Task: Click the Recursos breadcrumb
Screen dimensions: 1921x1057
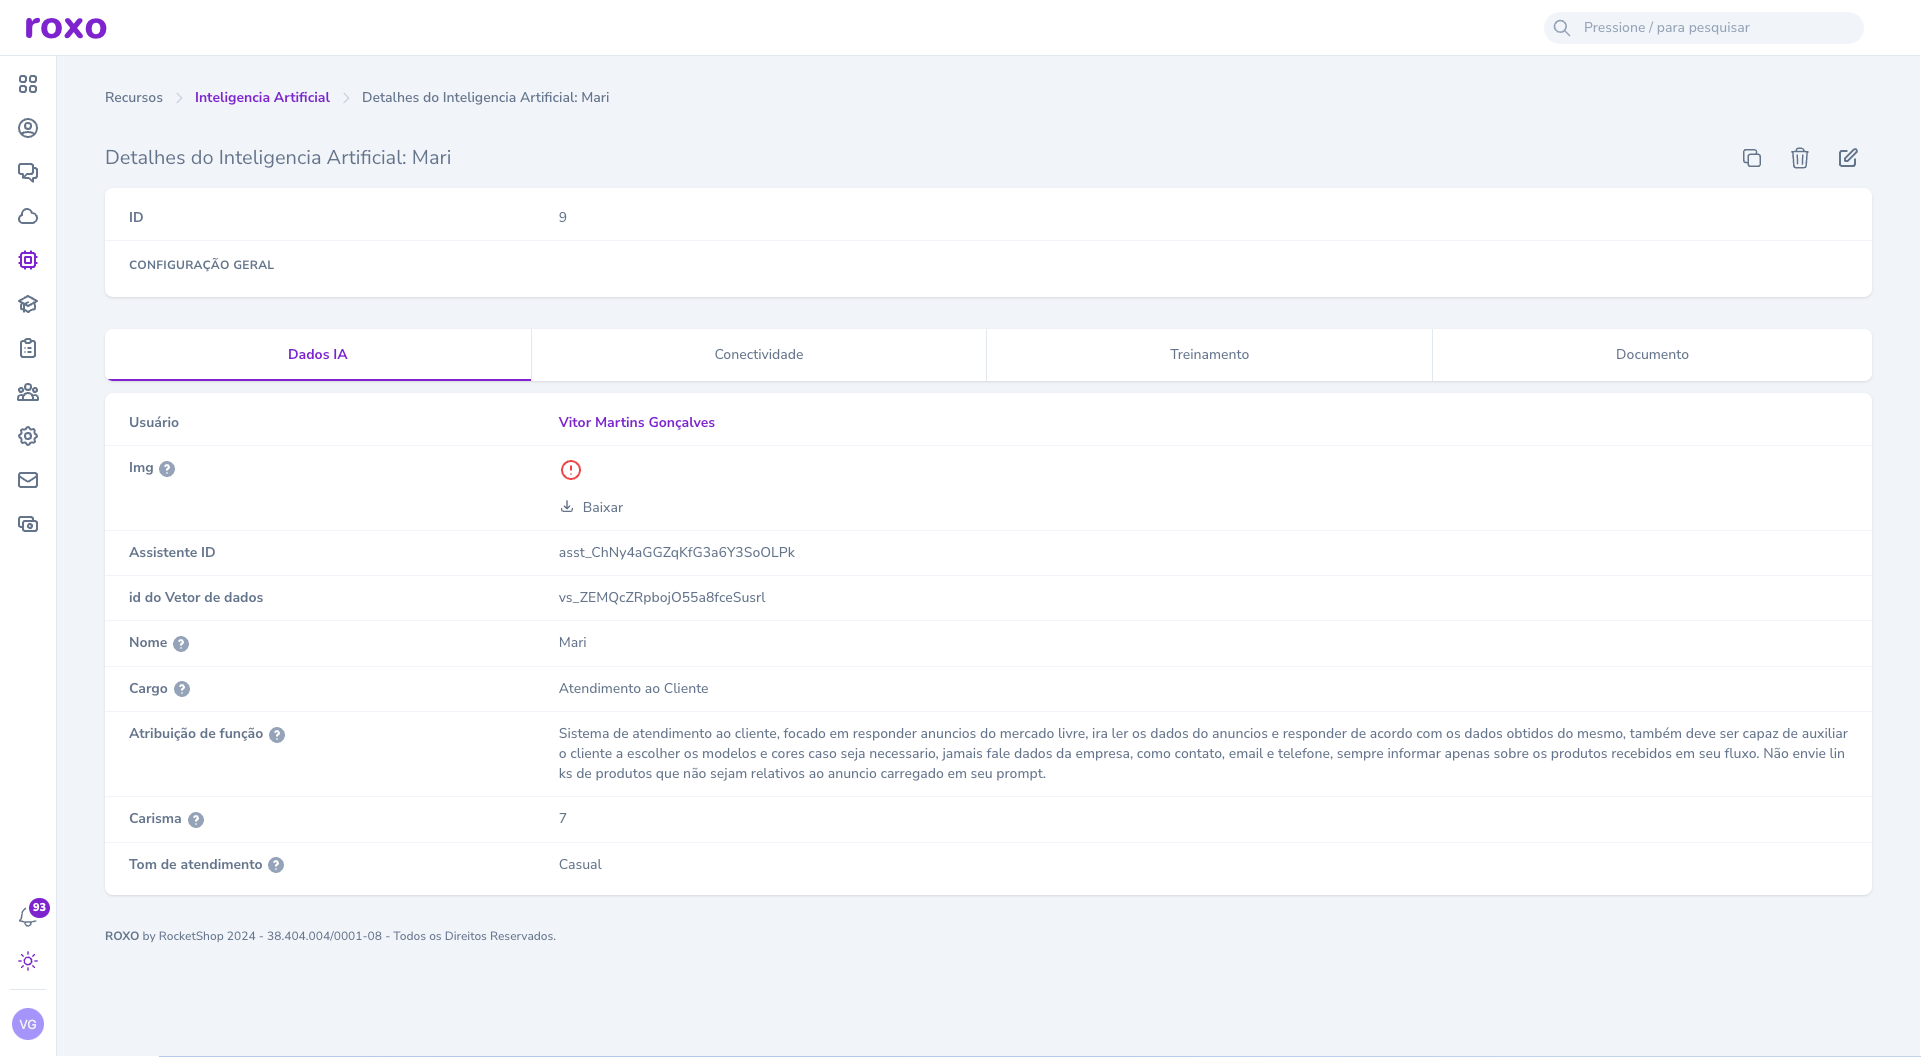Action: [x=134, y=97]
